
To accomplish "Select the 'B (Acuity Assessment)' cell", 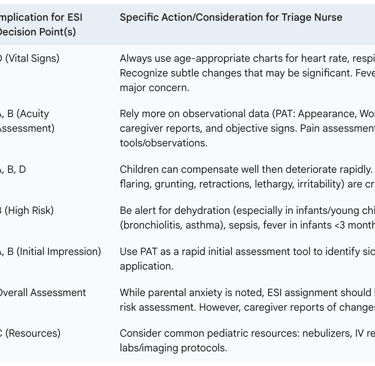I will (x=27, y=121).
